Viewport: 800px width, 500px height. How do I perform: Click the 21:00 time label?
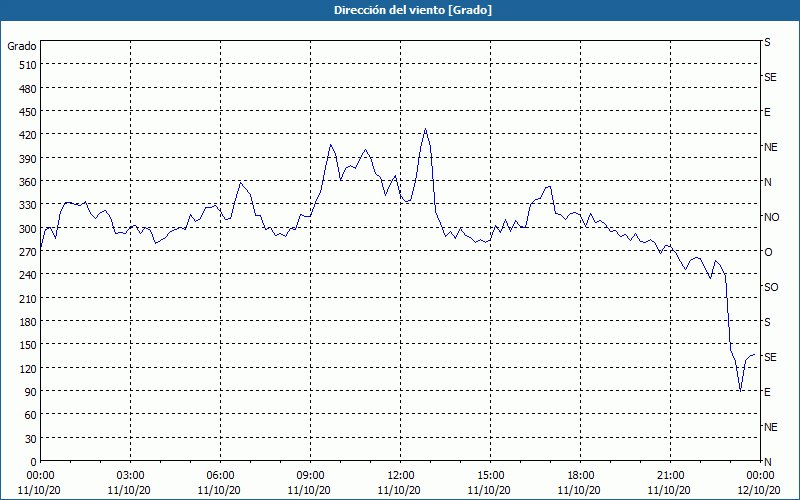coord(670,476)
